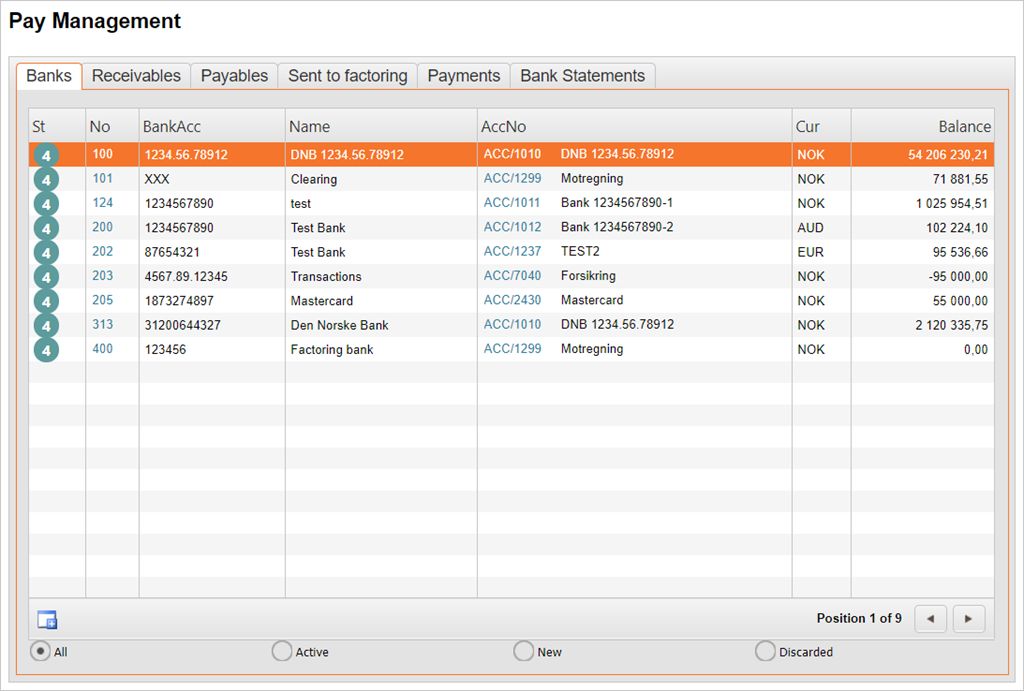Click the Name column header
Screen dimensions: 1024x691
click(x=310, y=127)
